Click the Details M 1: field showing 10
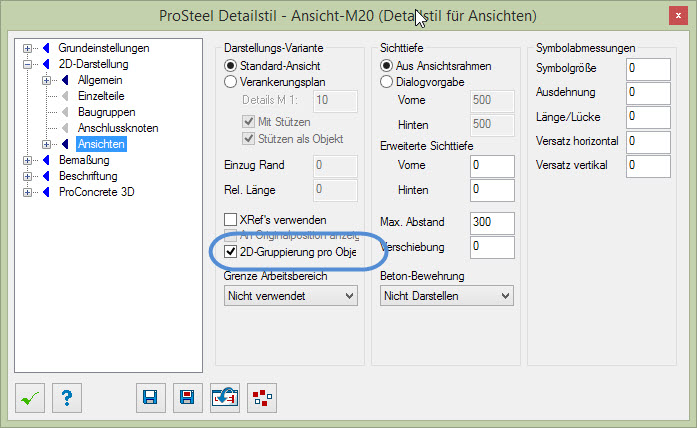 pos(335,101)
